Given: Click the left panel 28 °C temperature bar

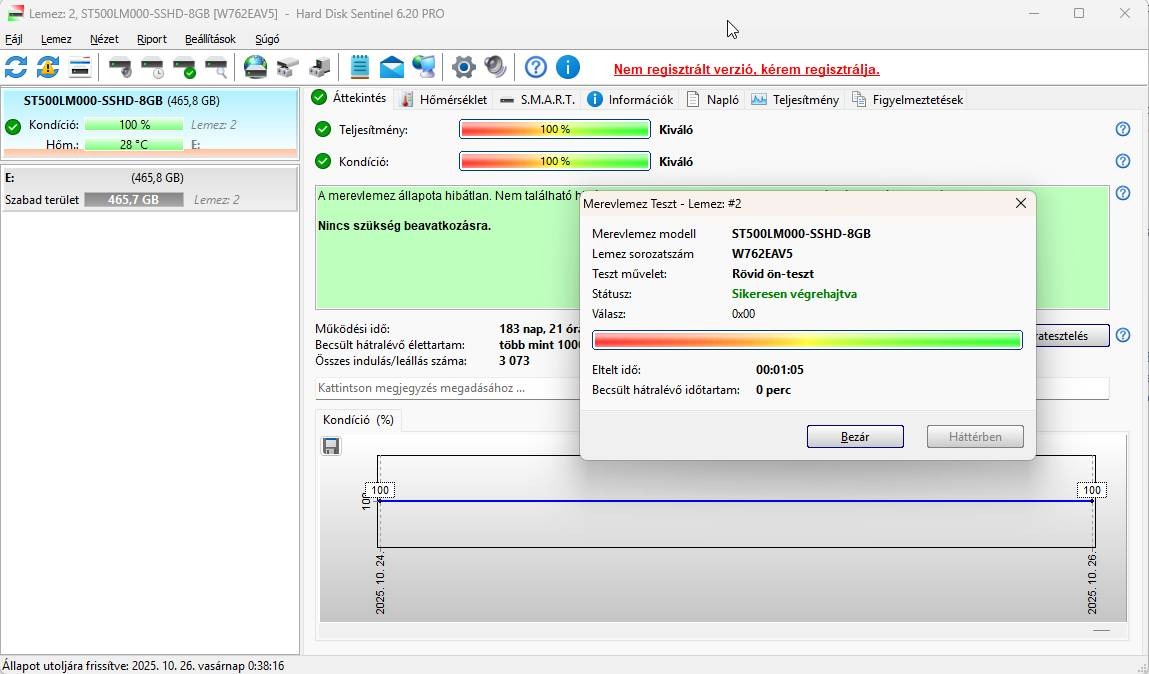Looking at the screenshot, I should tap(133, 145).
